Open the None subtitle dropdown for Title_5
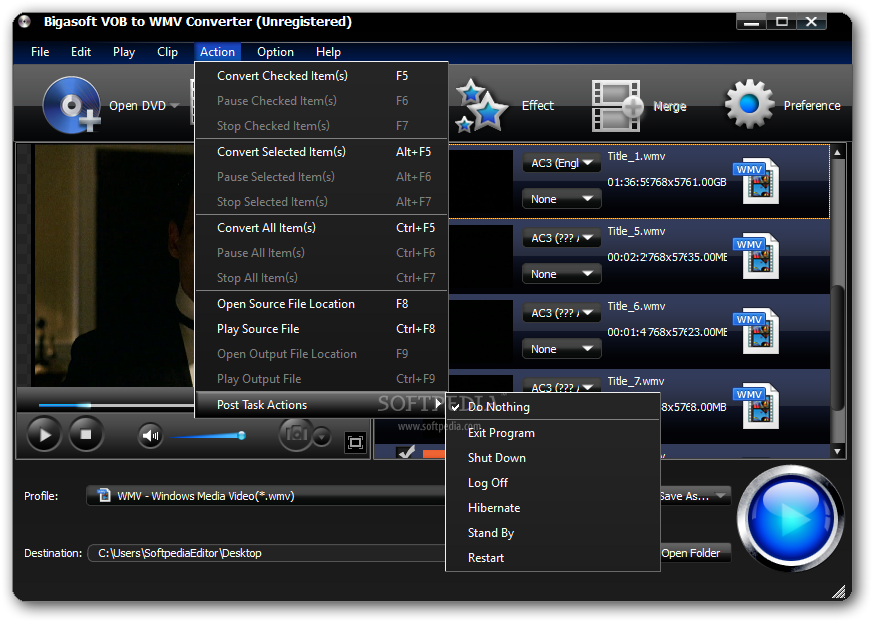Viewport: 873px width, 622px height. pos(561,274)
